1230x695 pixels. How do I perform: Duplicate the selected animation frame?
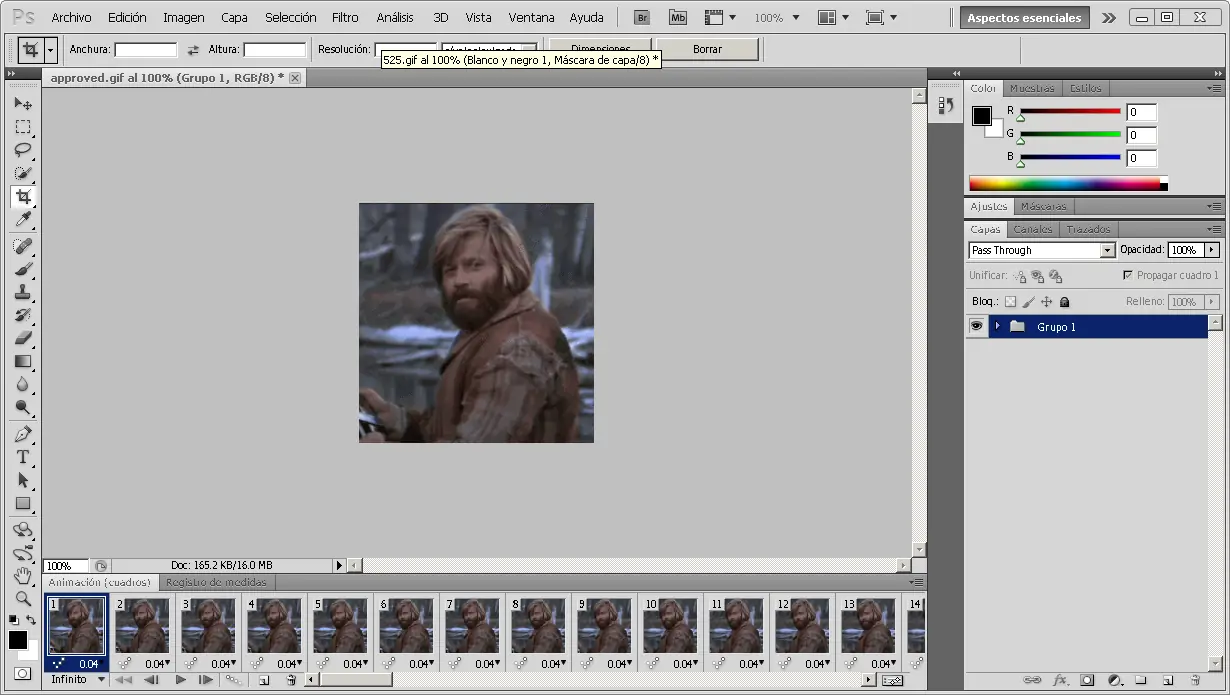click(264, 680)
